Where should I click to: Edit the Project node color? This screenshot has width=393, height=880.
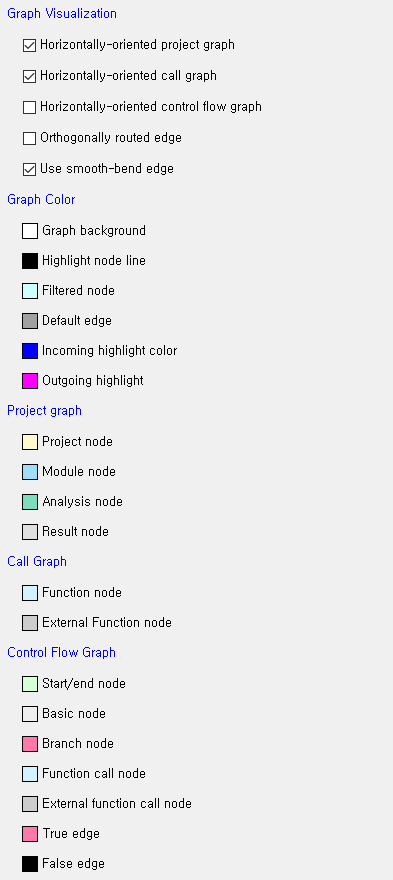coord(30,442)
